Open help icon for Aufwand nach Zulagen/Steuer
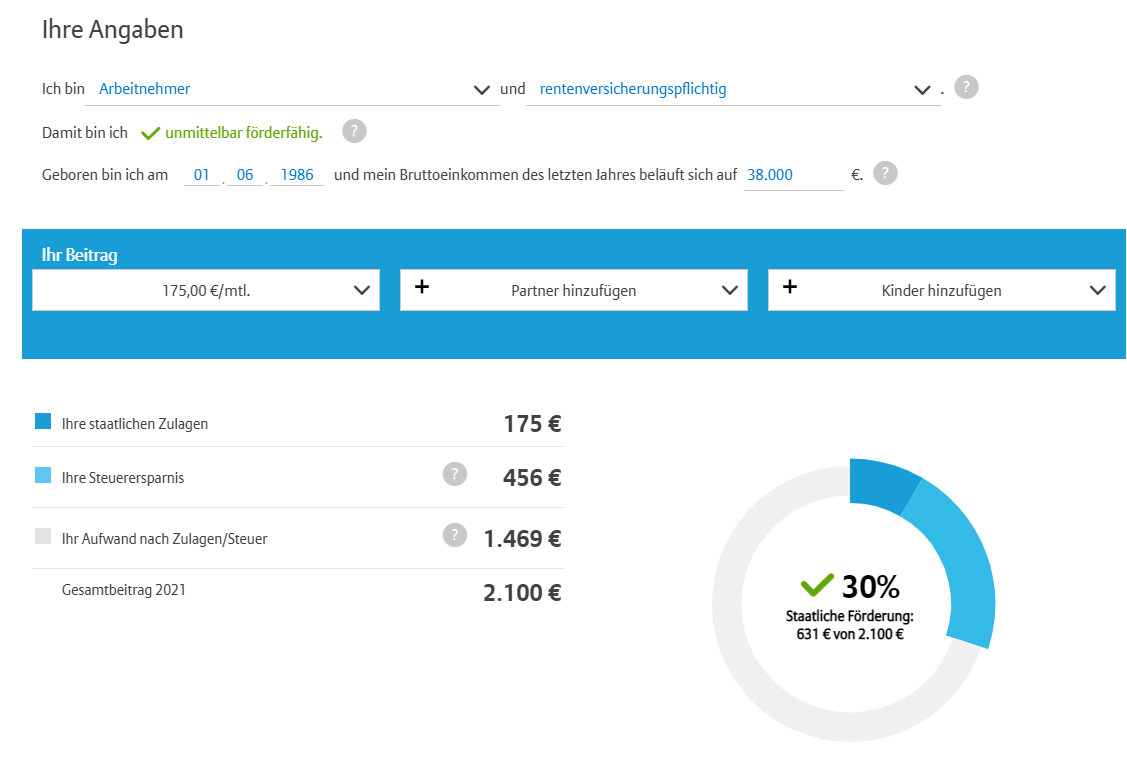1127x757 pixels. tap(454, 536)
